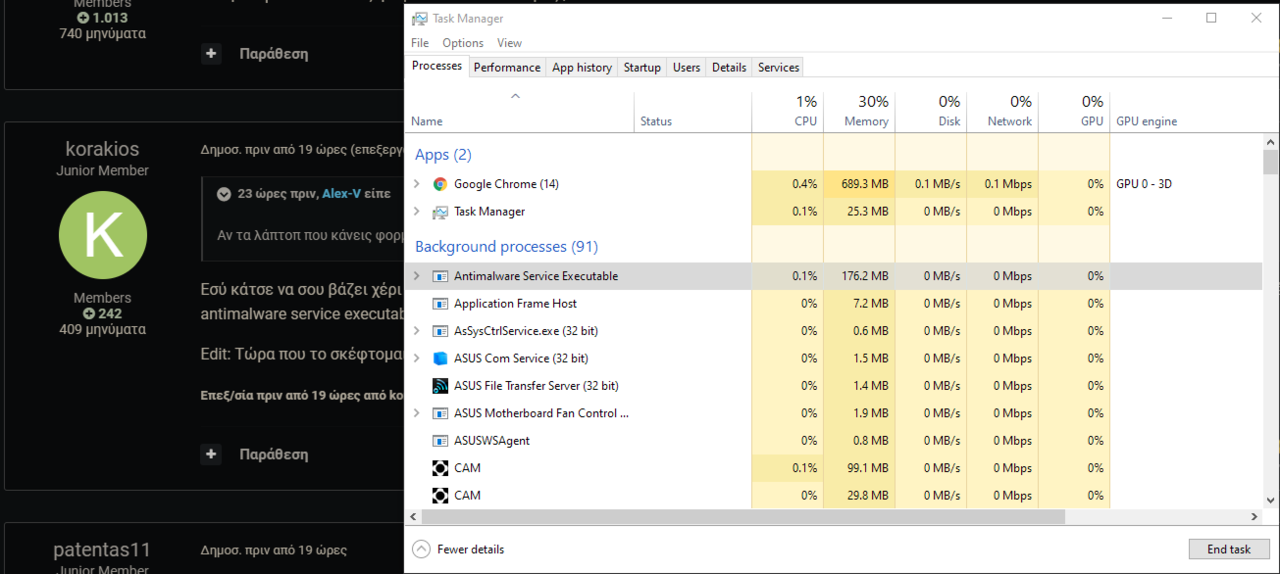Expand AsSysCtrlService.exe (32 bit) entry

click(416, 331)
